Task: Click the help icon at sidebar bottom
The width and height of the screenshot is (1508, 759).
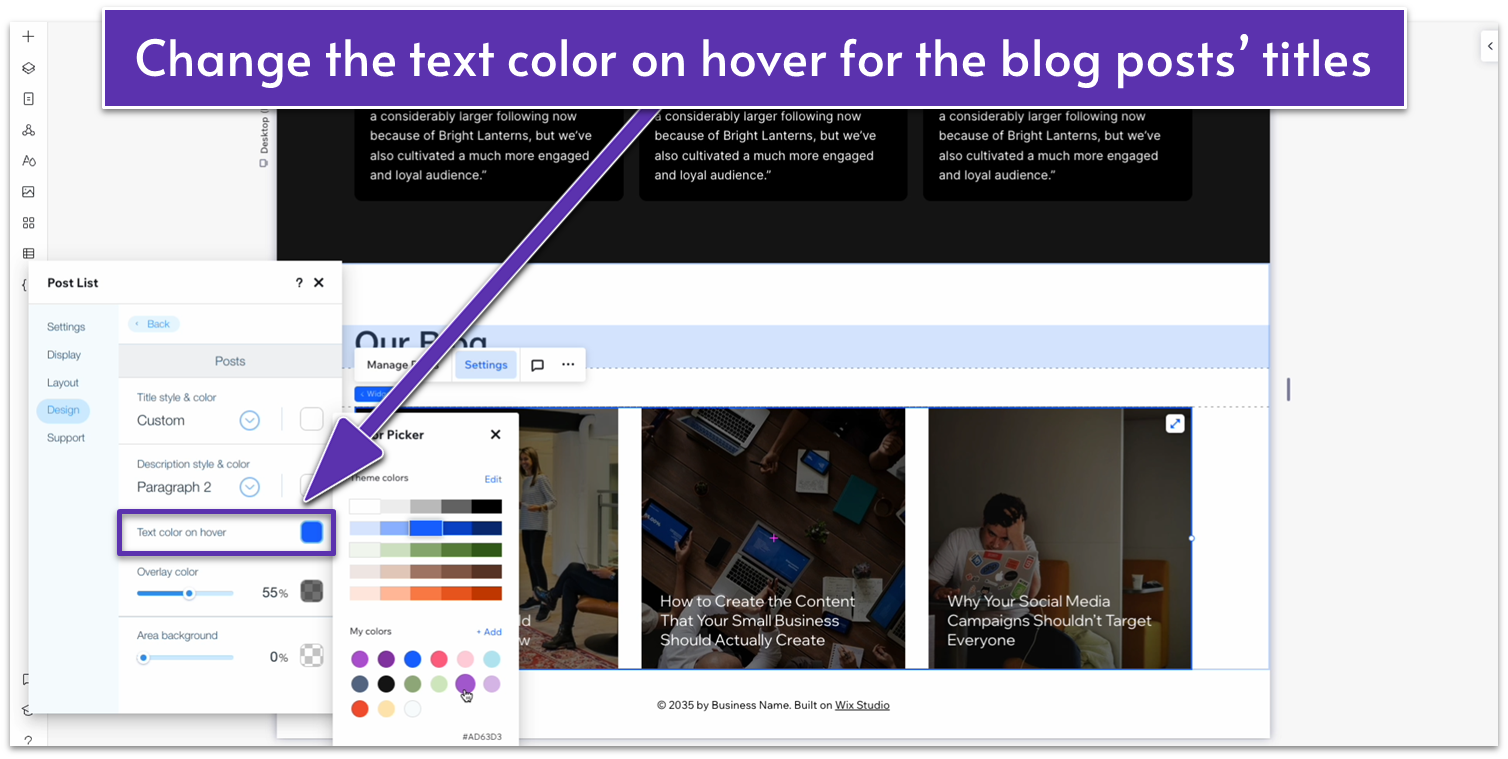Action: click(28, 741)
